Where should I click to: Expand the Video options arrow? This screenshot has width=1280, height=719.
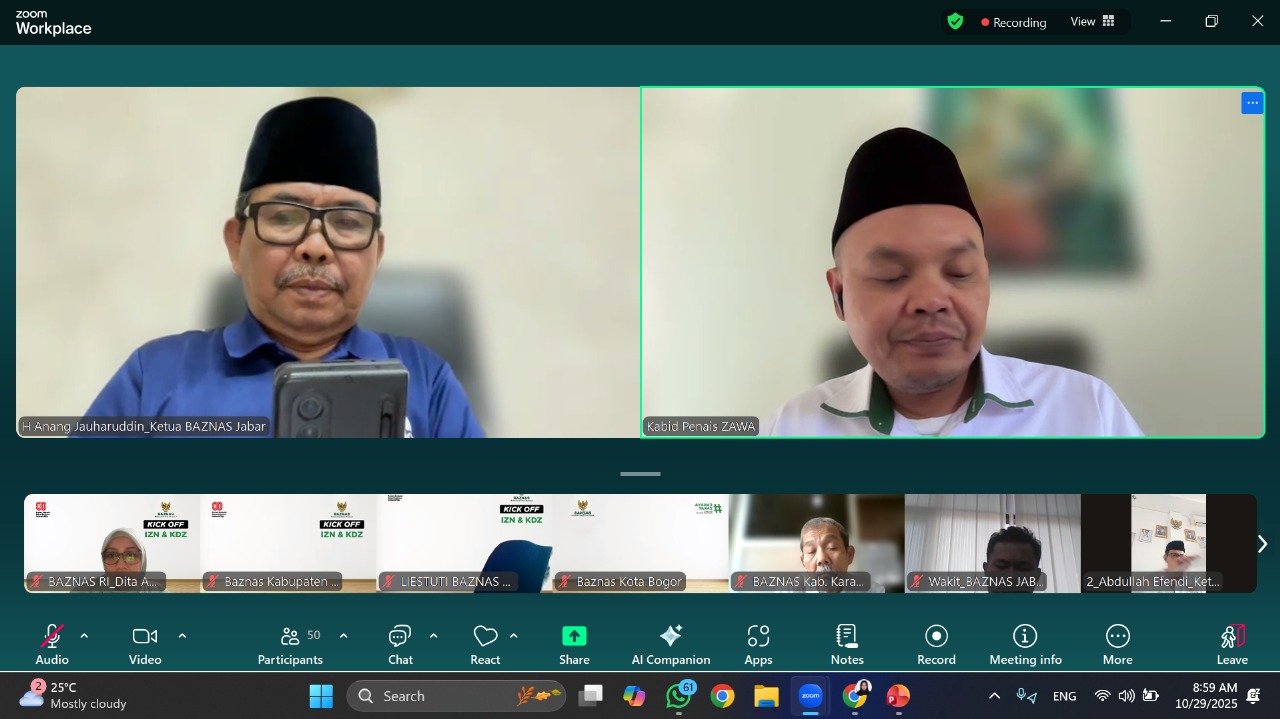[x=182, y=636]
